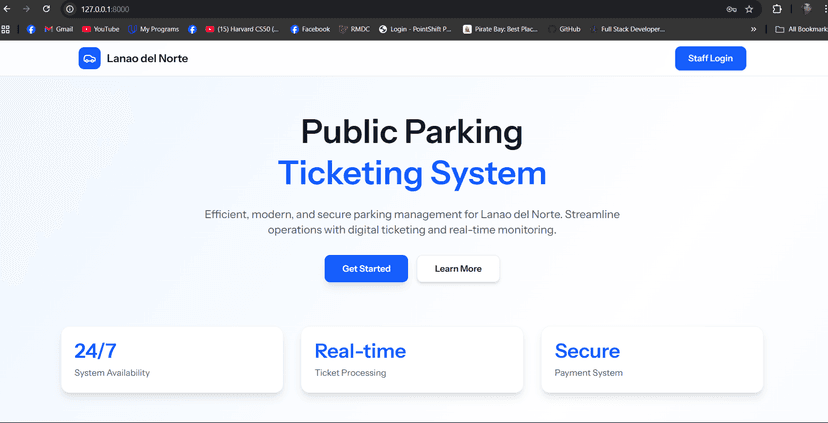Image resolution: width=828 pixels, height=423 pixels.
Task: Click the System Availability label
Action: click(112, 373)
